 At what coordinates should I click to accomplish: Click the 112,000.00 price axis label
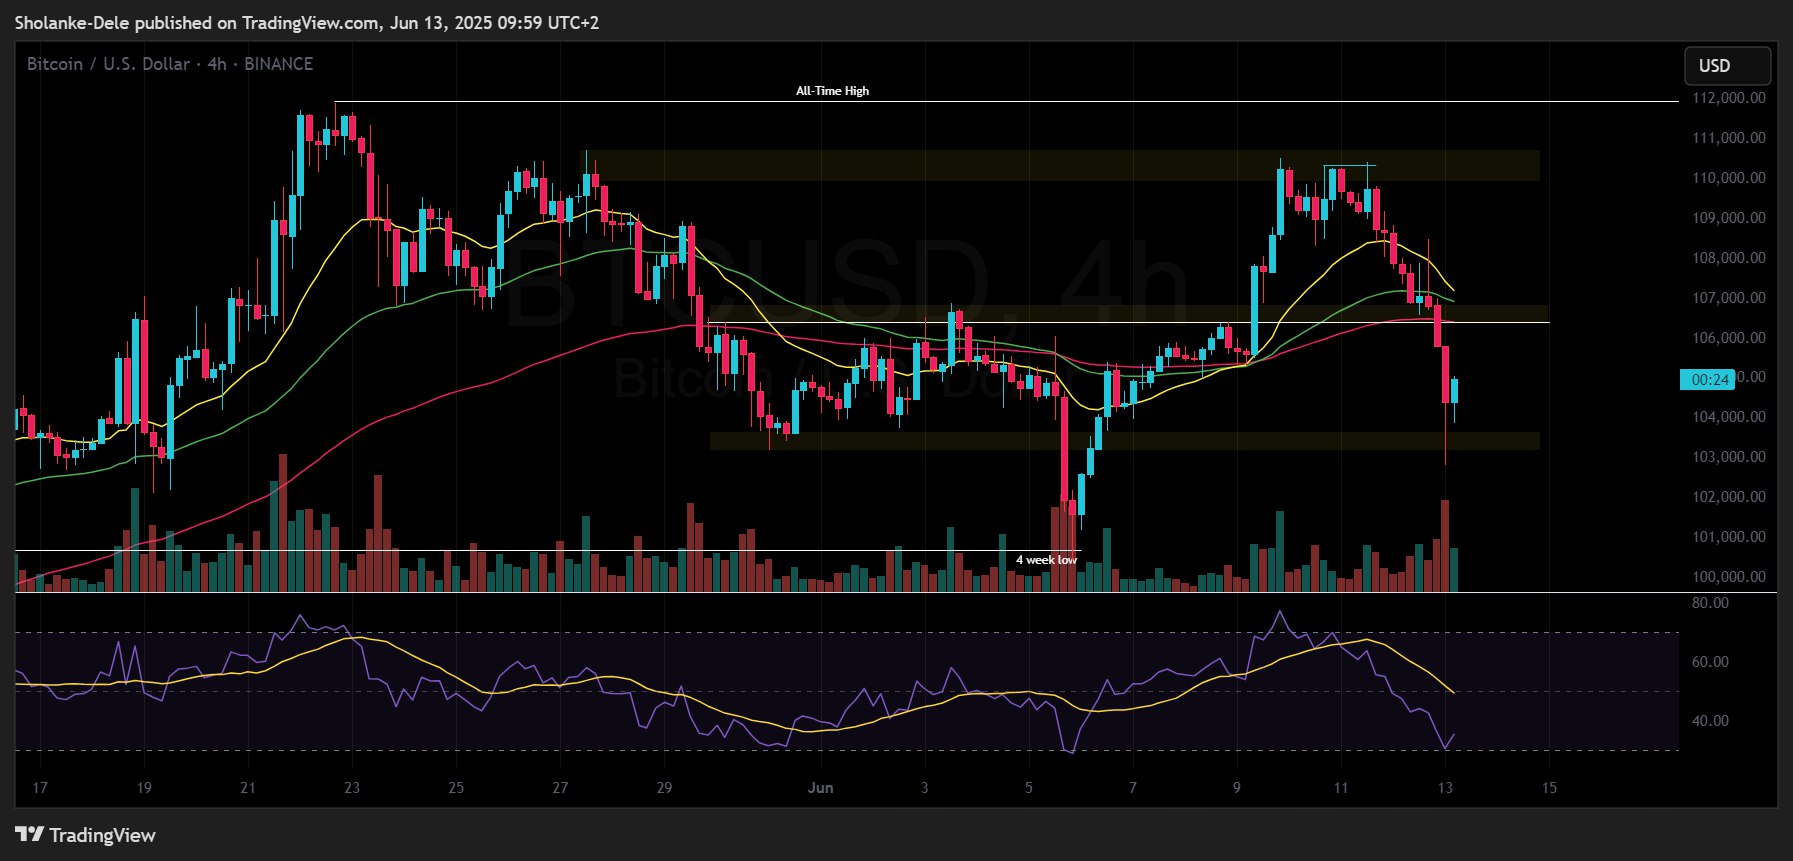[x=1729, y=98]
